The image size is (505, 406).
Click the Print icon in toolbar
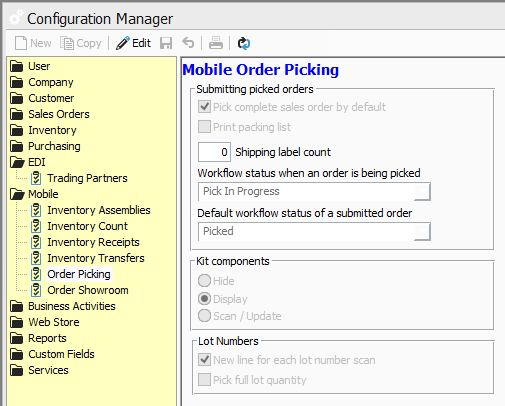(216, 43)
